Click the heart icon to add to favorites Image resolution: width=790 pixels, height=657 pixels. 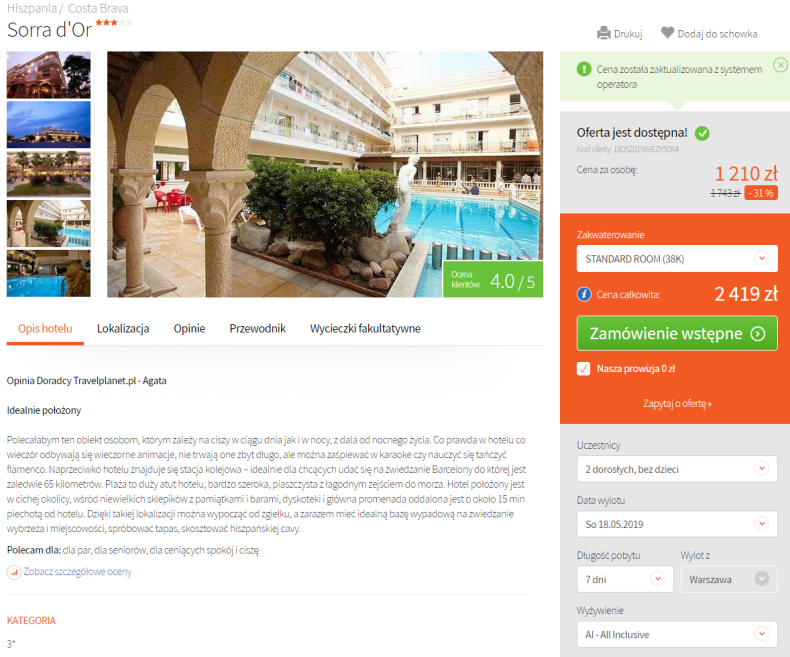[668, 33]
